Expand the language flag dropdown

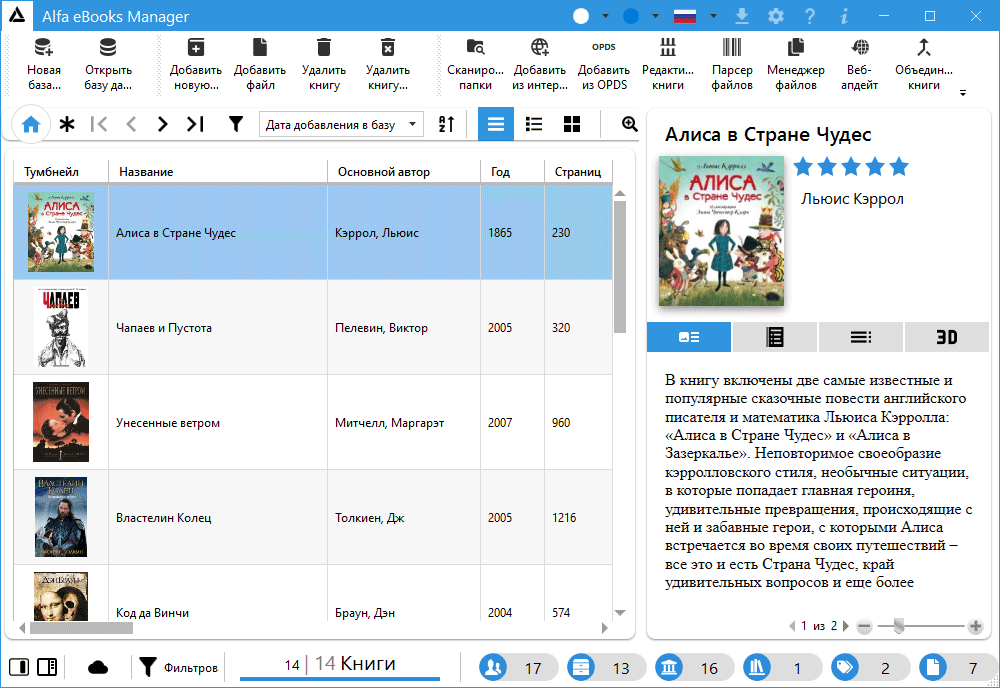pyautogui.click(x=713, y=17)
